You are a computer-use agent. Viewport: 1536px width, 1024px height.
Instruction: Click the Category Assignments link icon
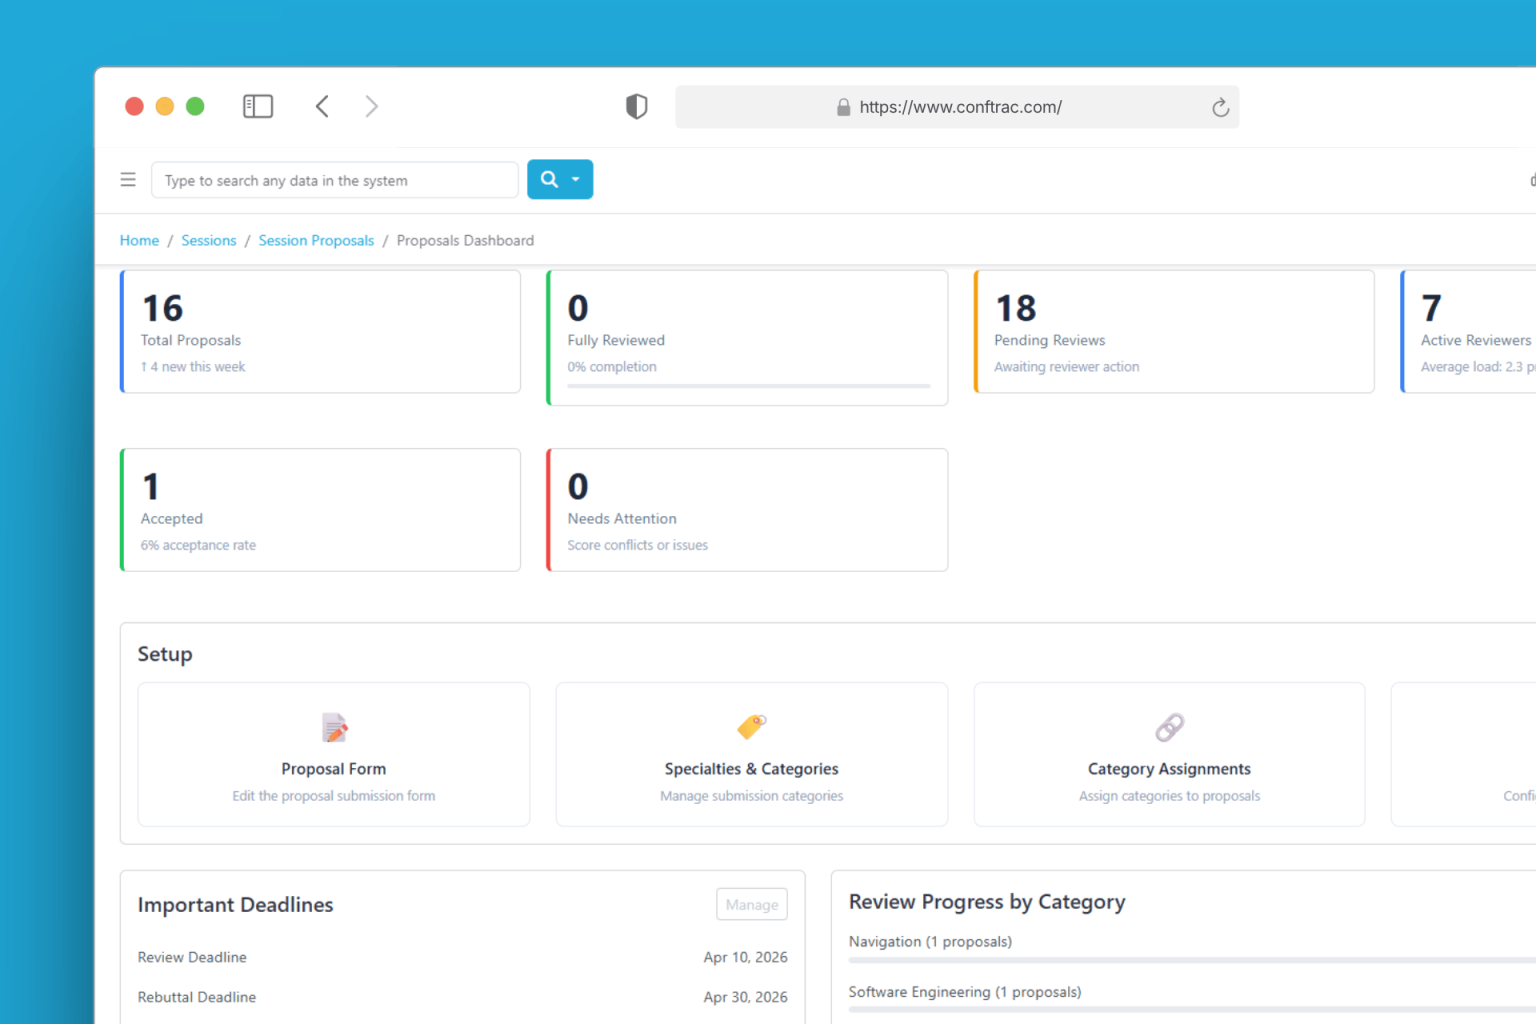point(1170,727)
